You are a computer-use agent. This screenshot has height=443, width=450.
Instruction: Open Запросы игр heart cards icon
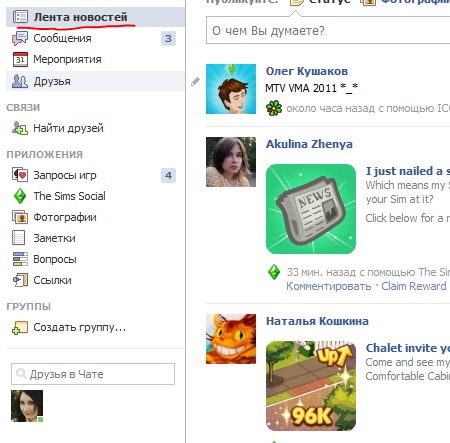[20, 175]
